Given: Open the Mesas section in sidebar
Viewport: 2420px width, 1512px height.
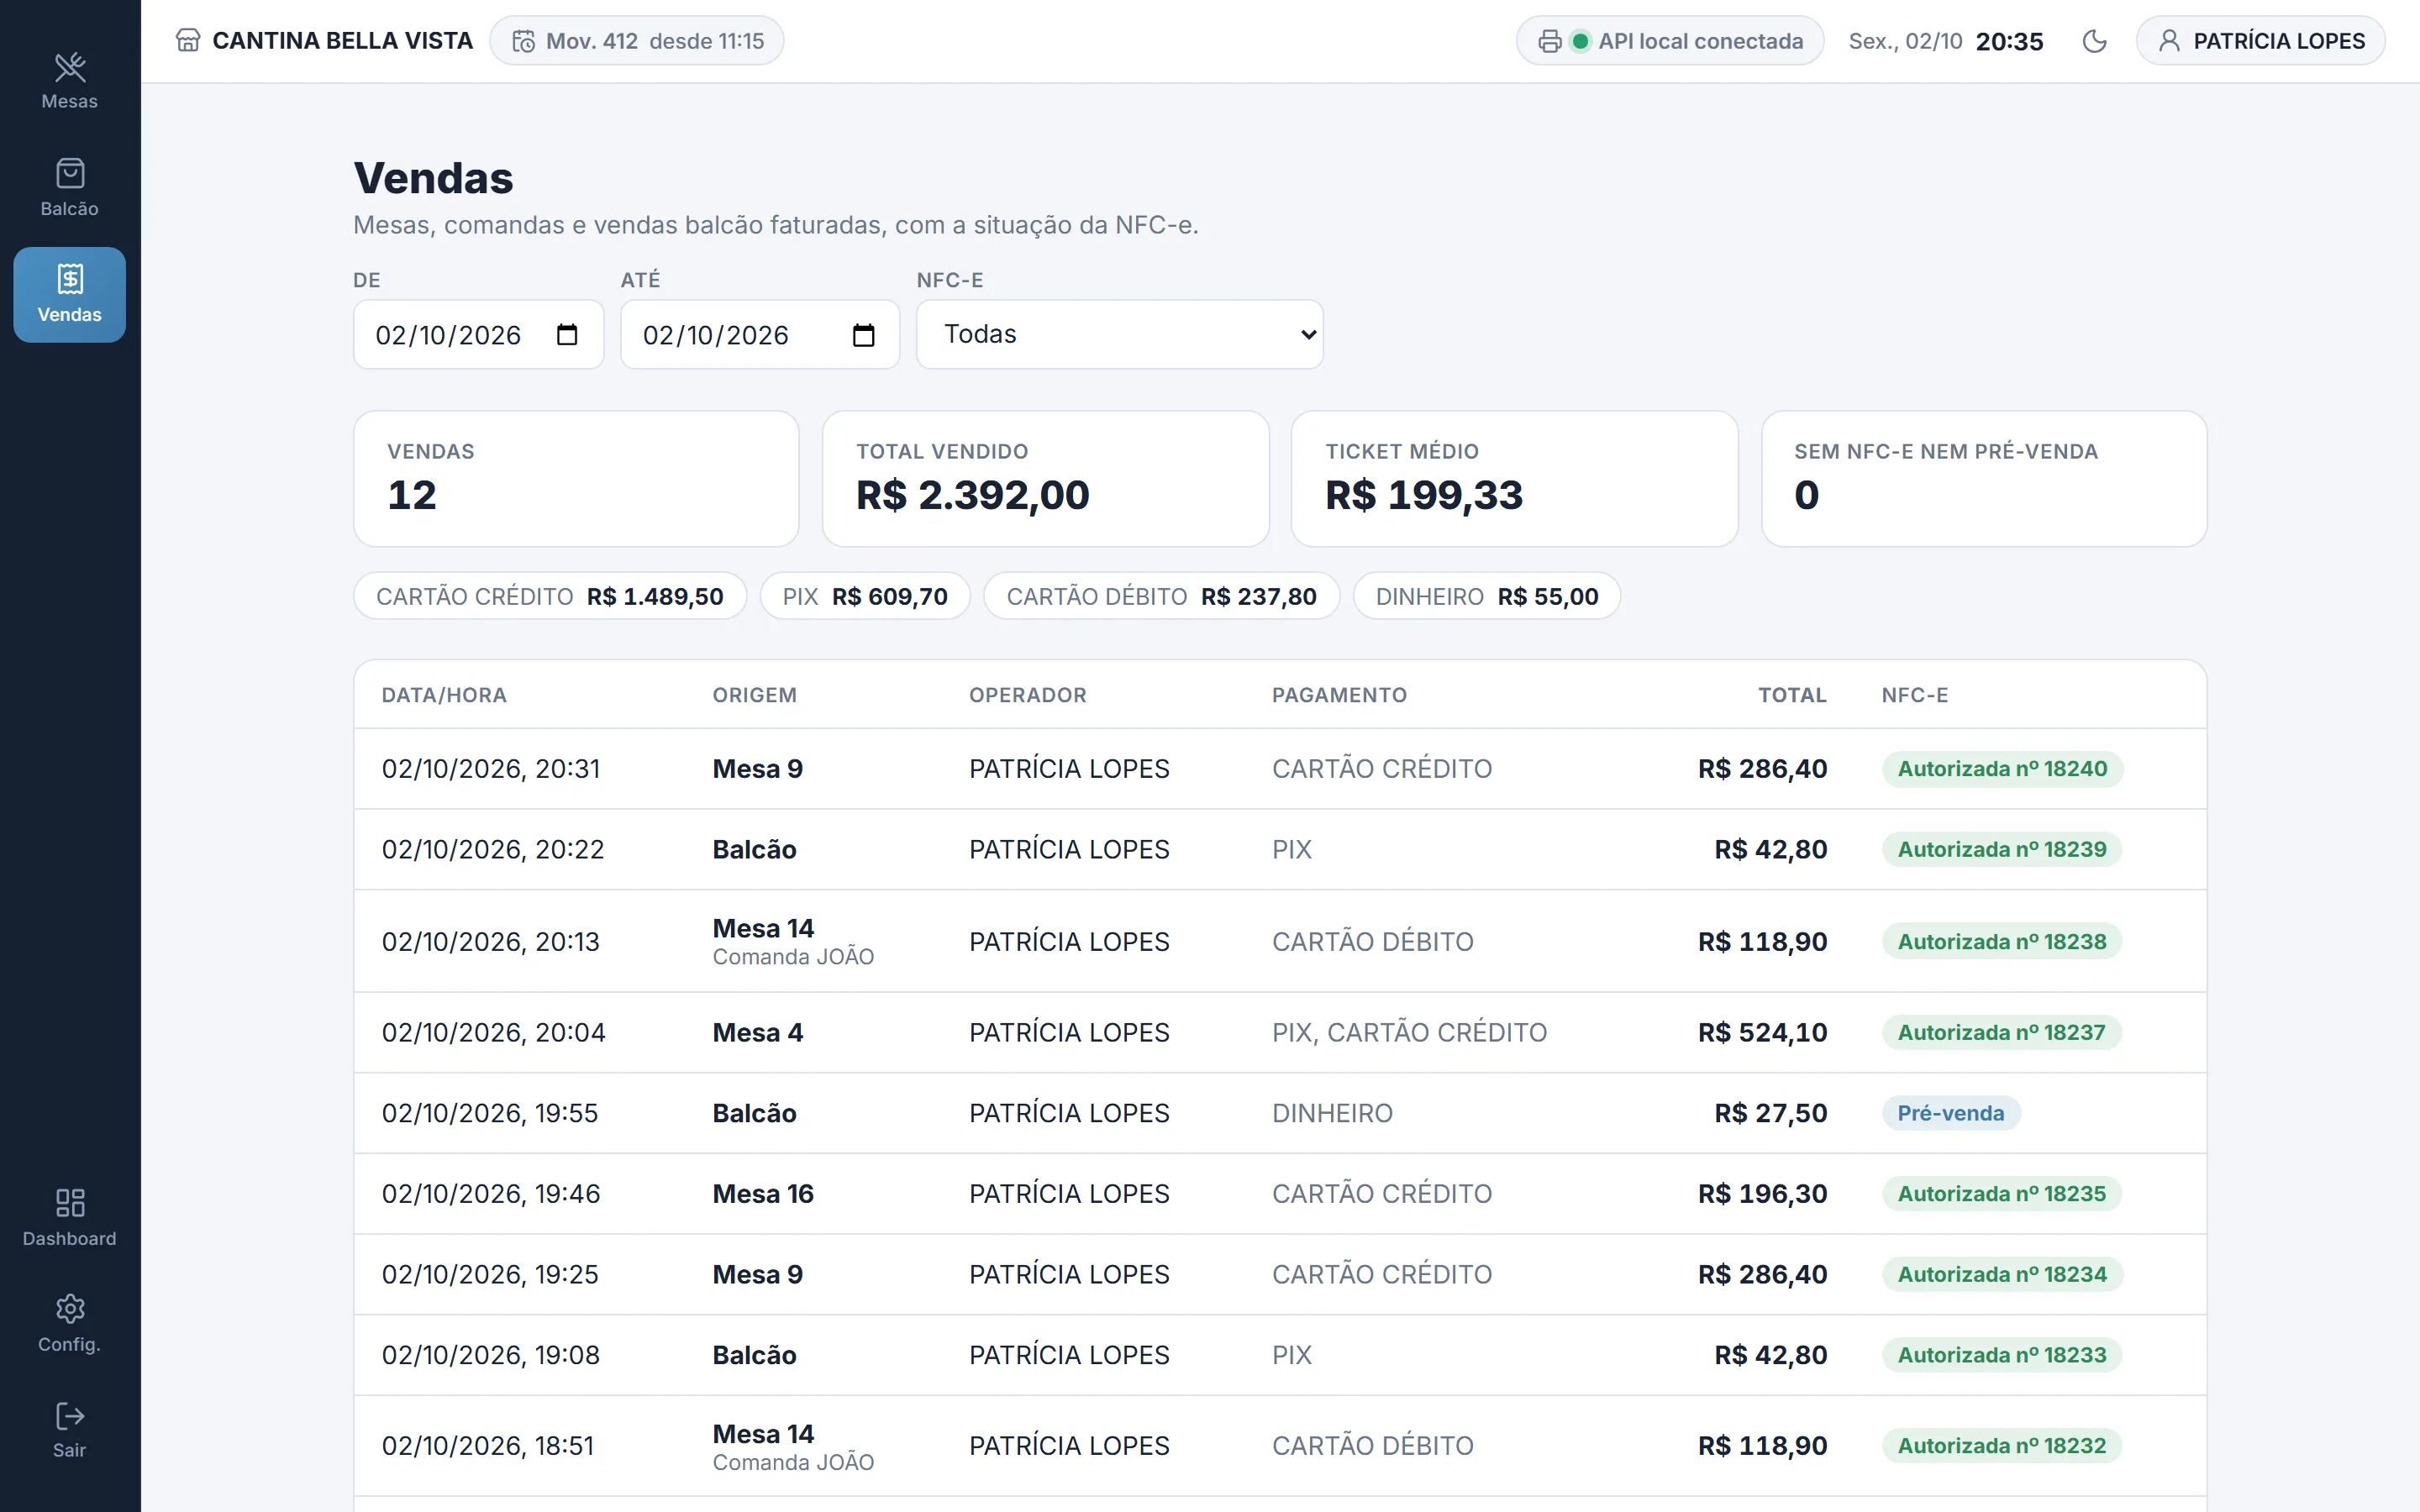Looking at the screenshot, I should [69, 81].
